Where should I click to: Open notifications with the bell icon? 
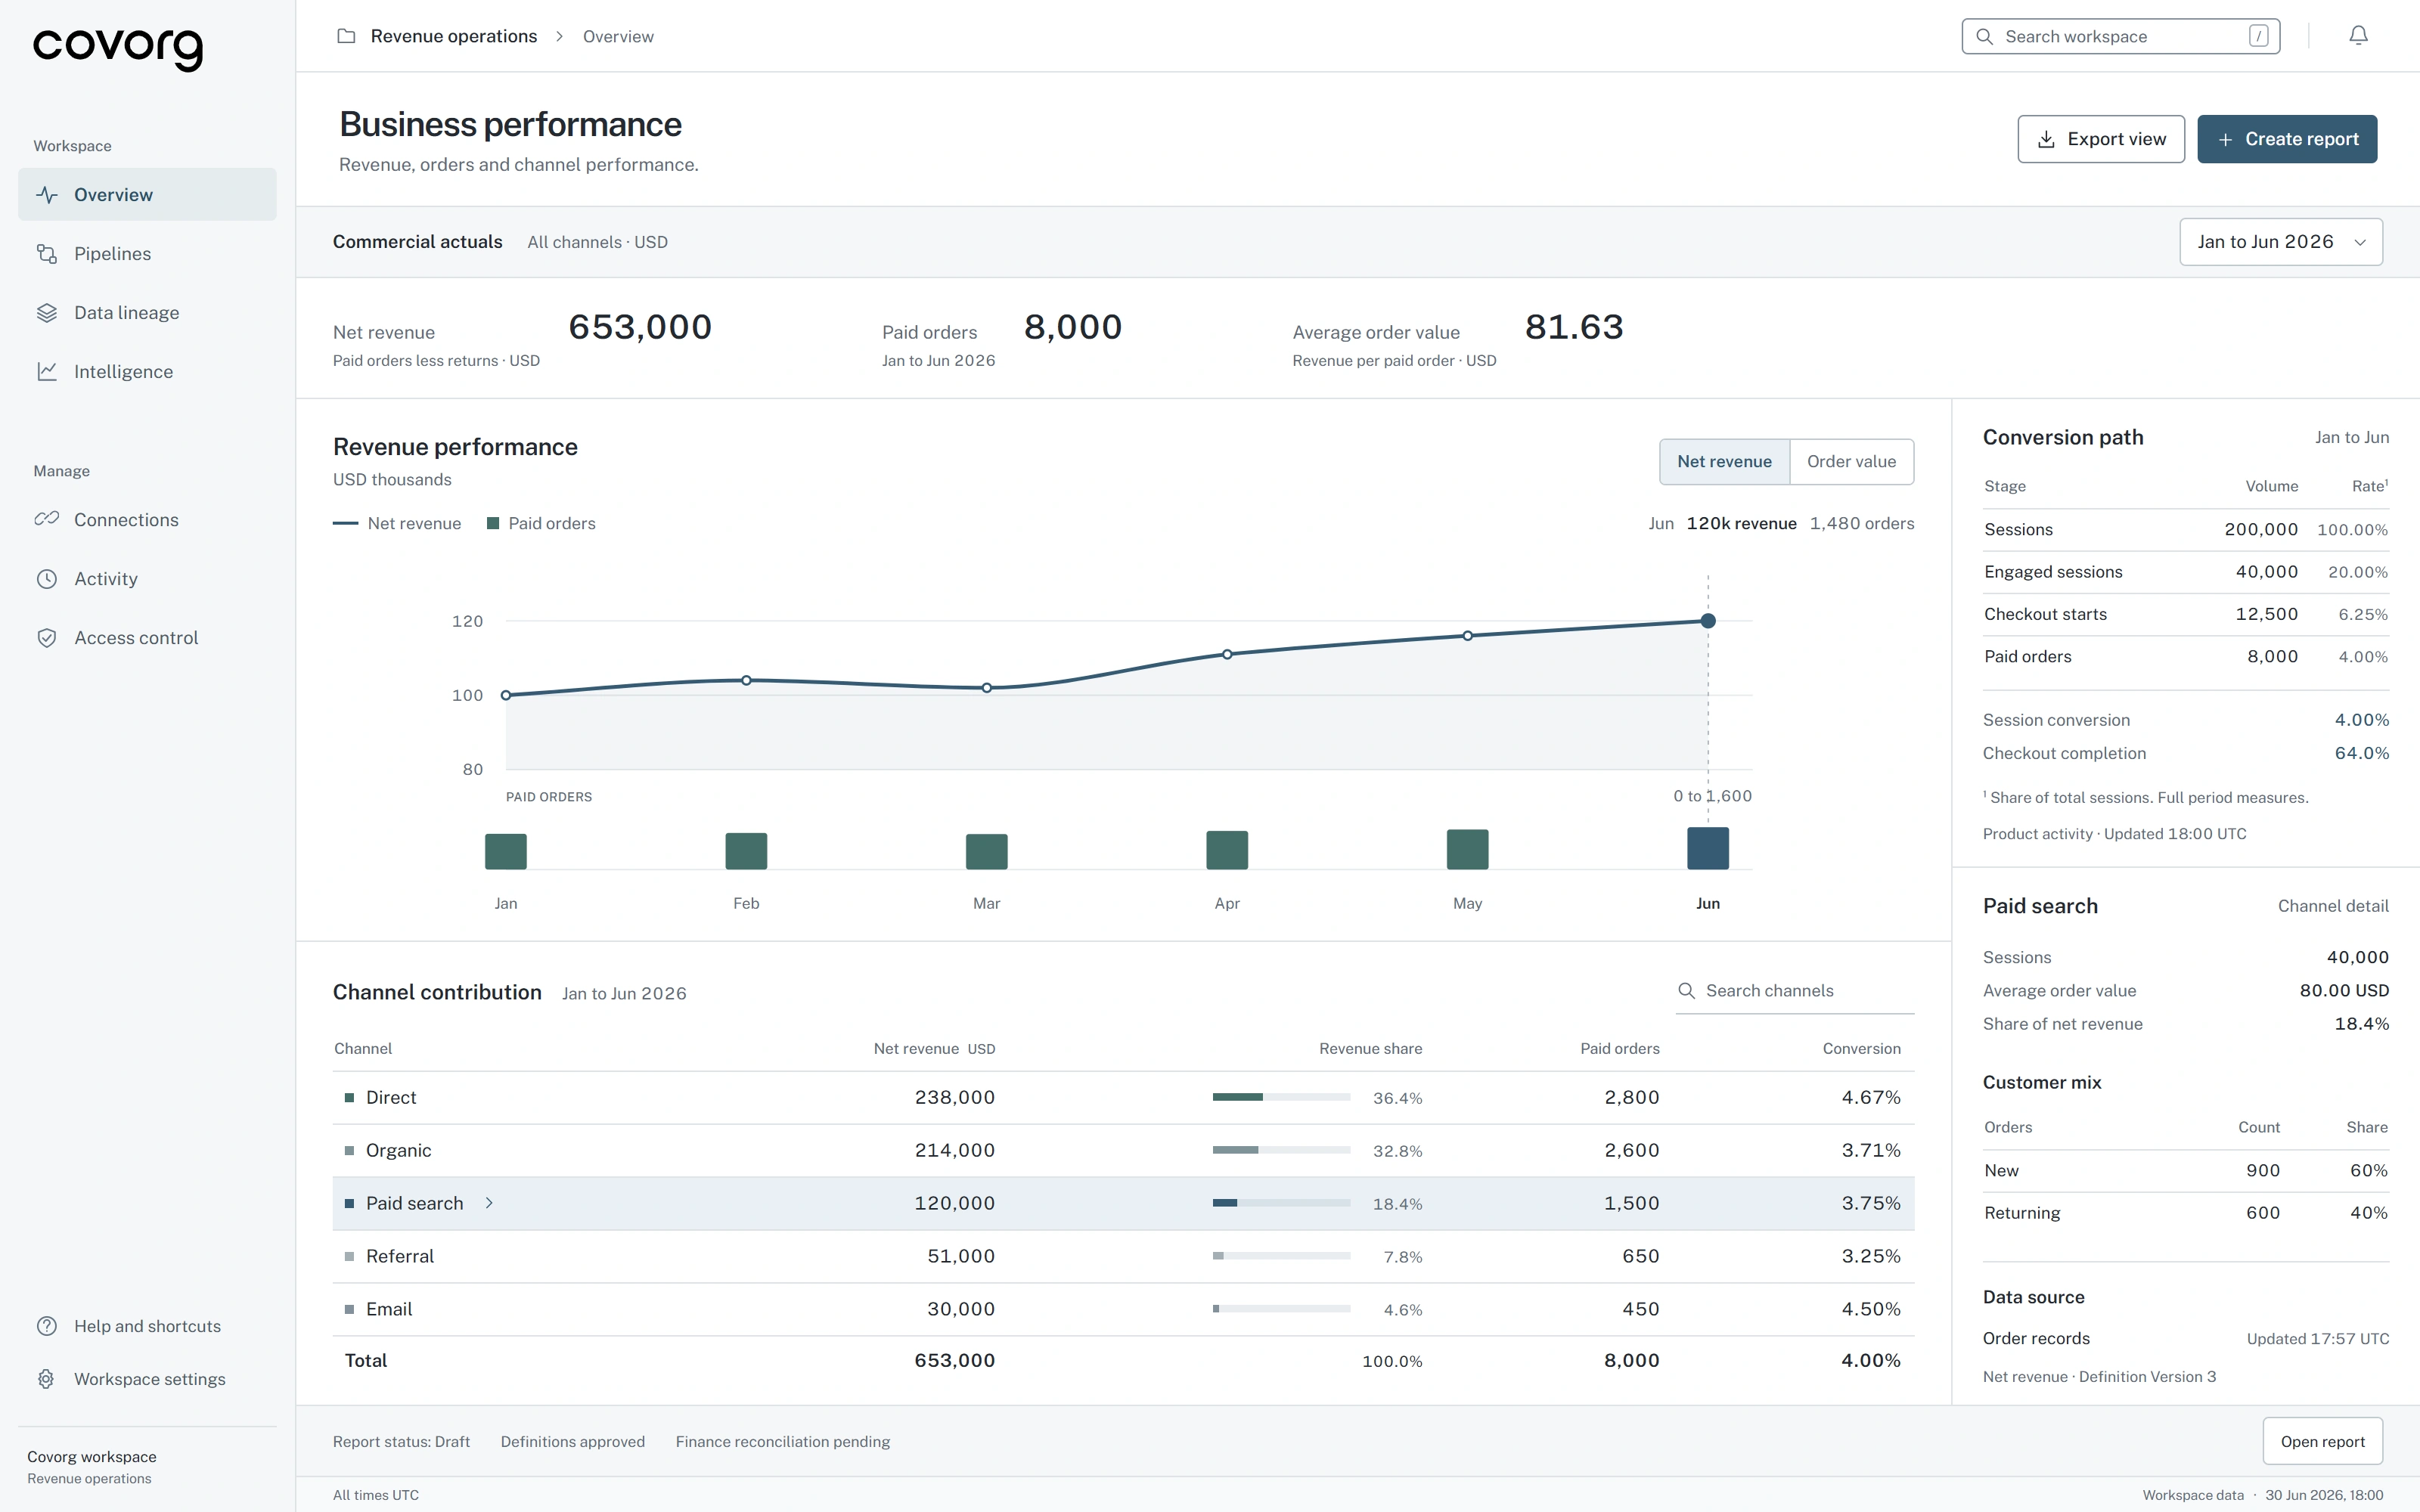click(x=2358, y=36)
